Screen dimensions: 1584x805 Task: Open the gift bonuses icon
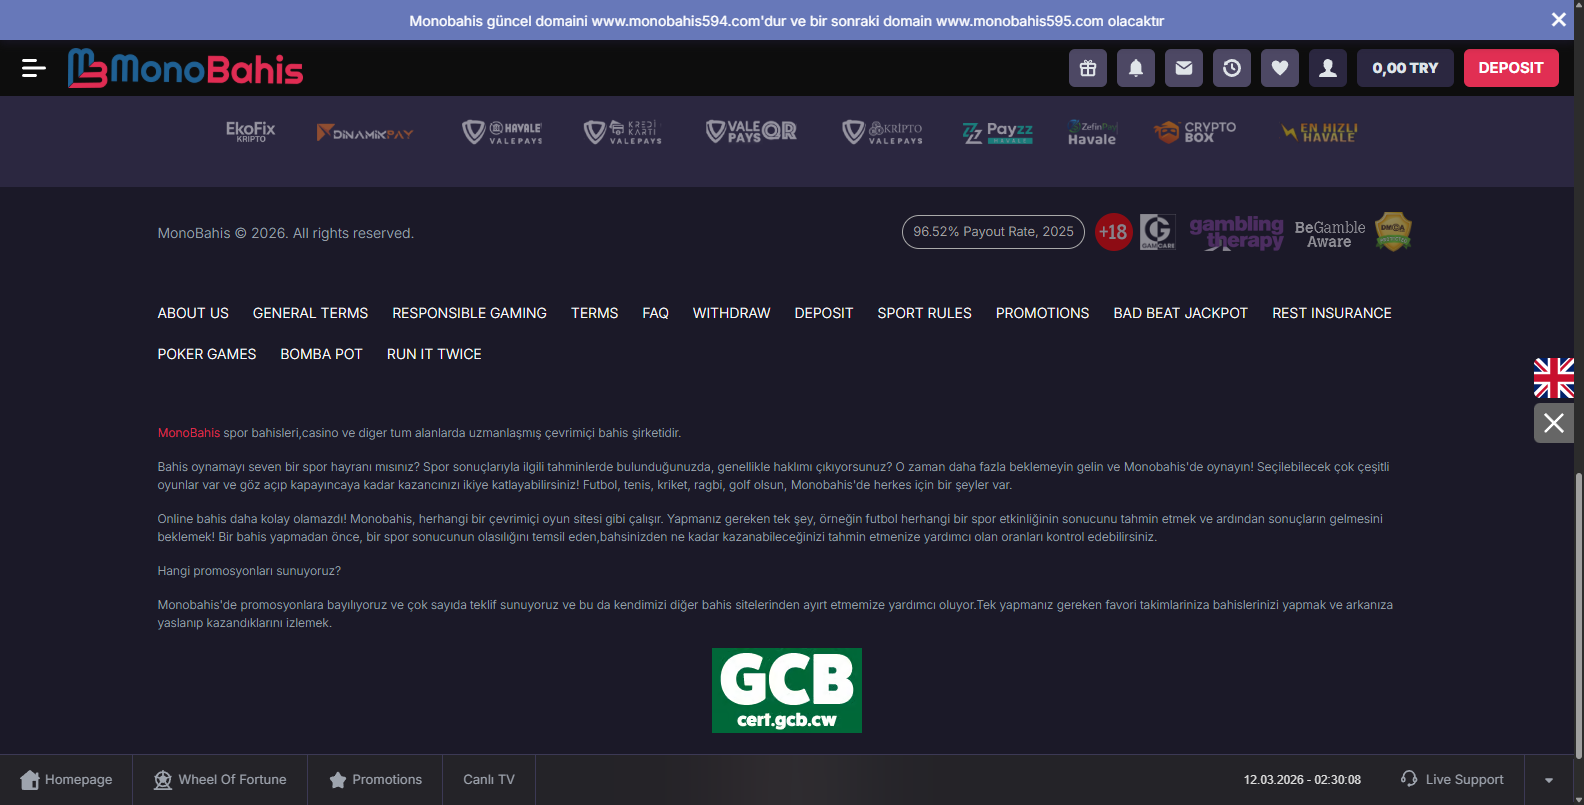[x=1088, y=68]
